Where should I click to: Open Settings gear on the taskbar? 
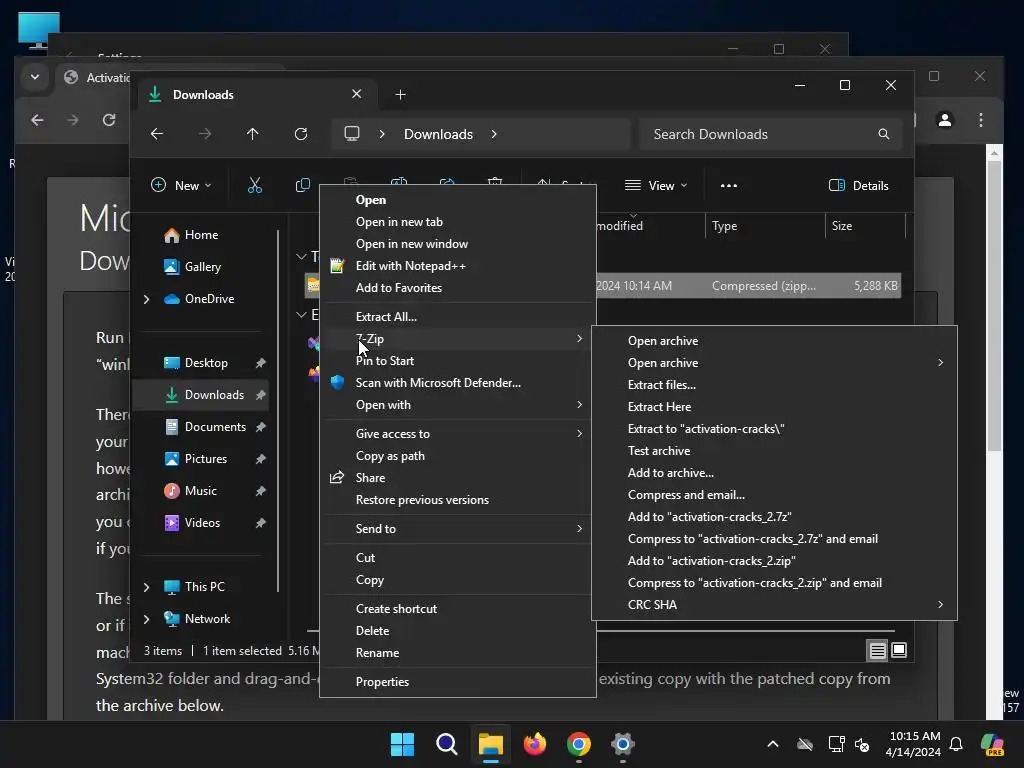point(623,744)
